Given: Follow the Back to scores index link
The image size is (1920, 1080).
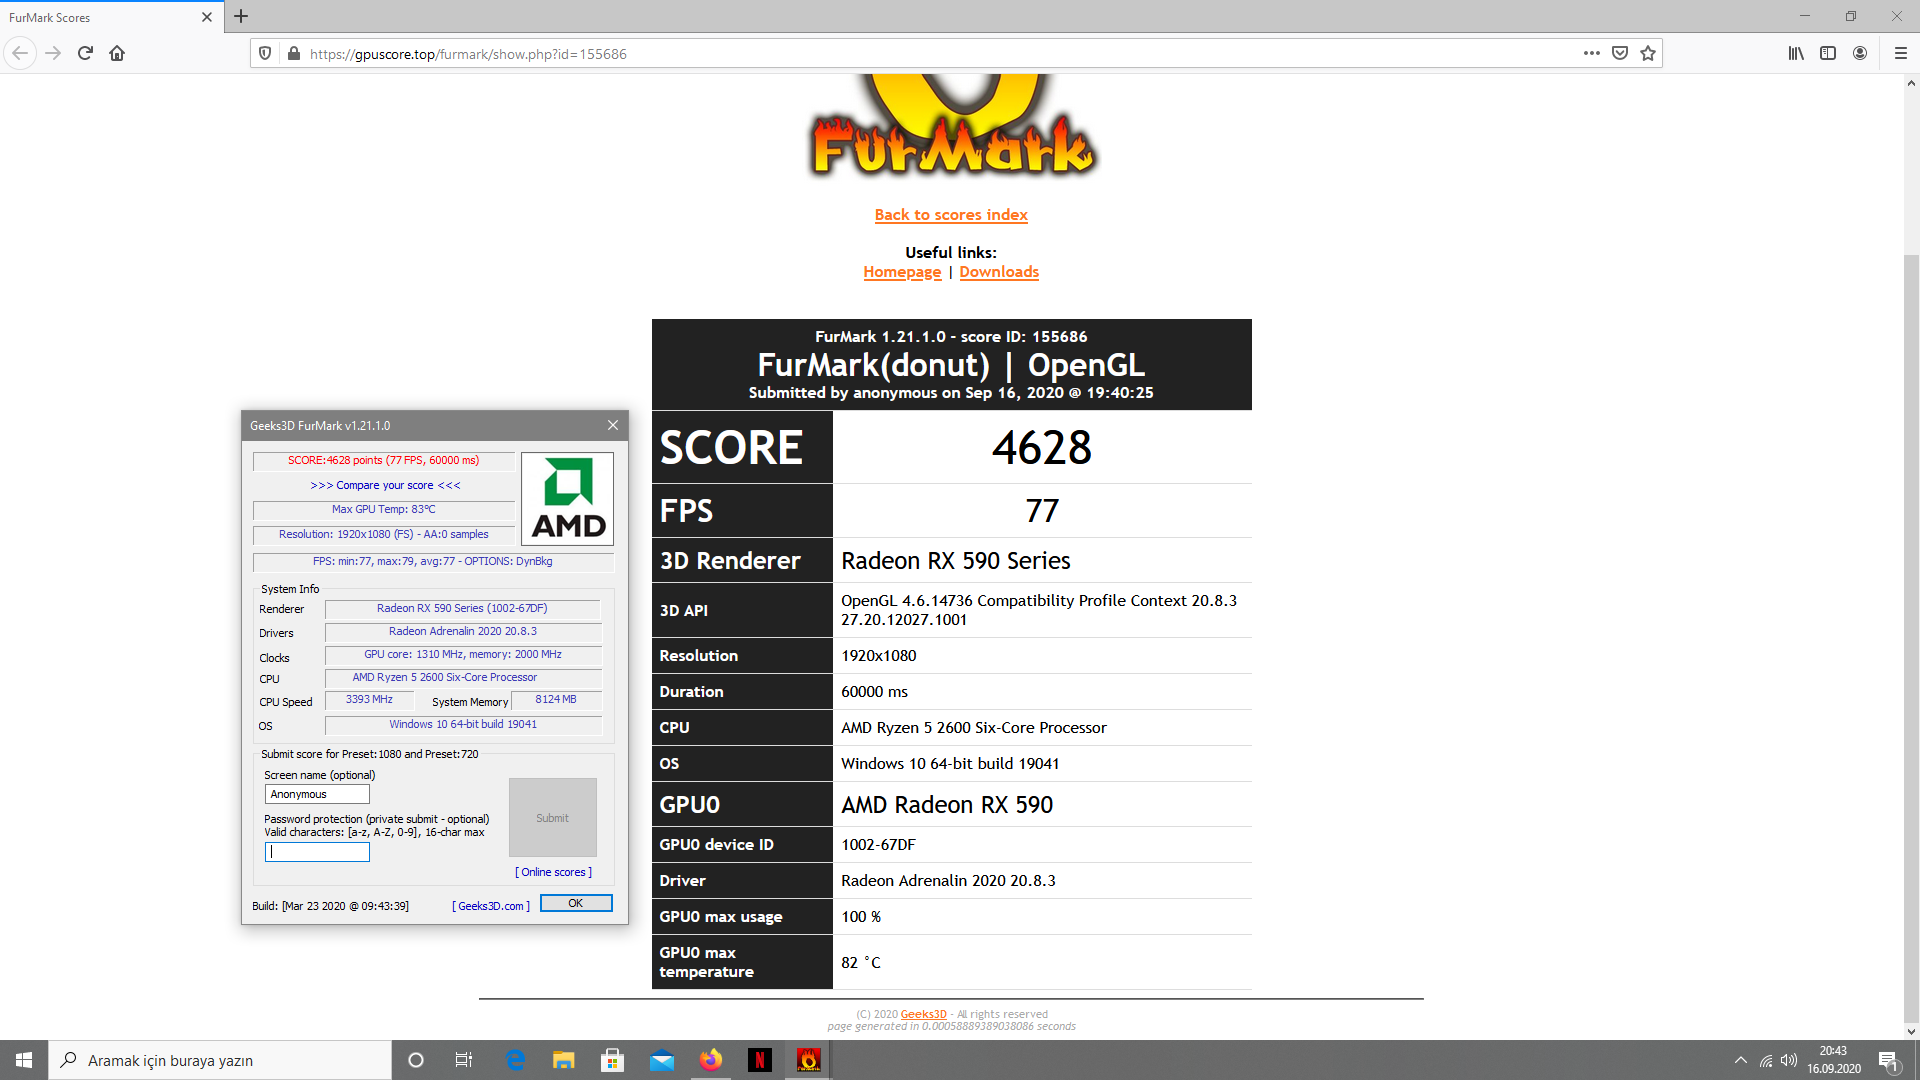Looking at the screenshot, I should (x=951, y=215).
